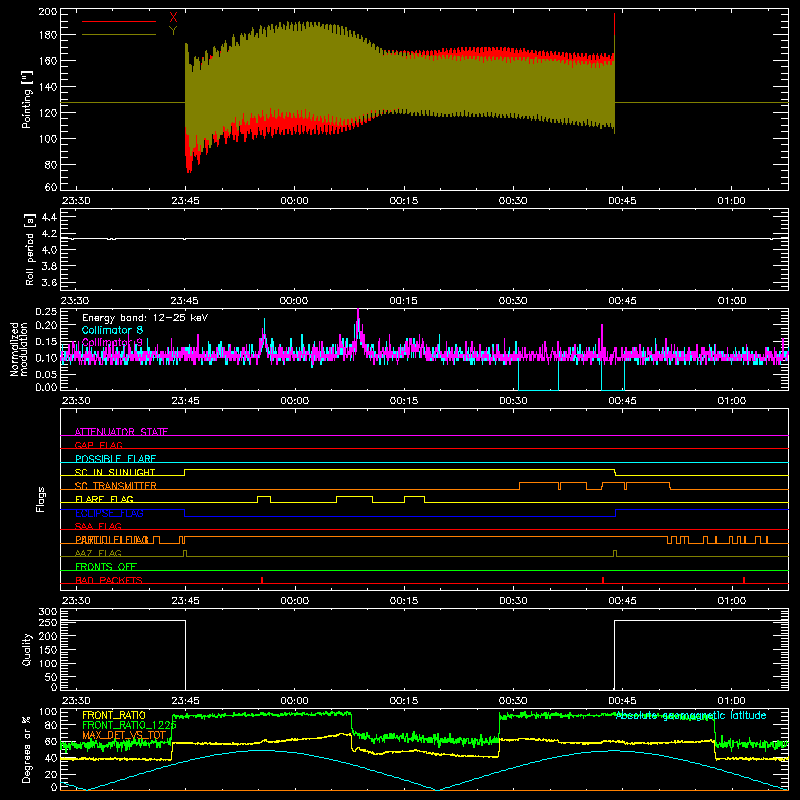
Task: Click the SC_IN_SUNLIGHT flag label
Action: tap(115, 472)
